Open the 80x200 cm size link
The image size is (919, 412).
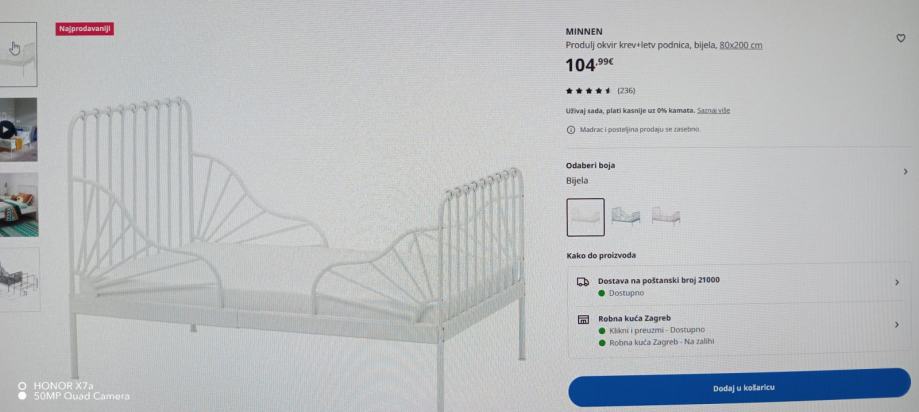(741, 45)
